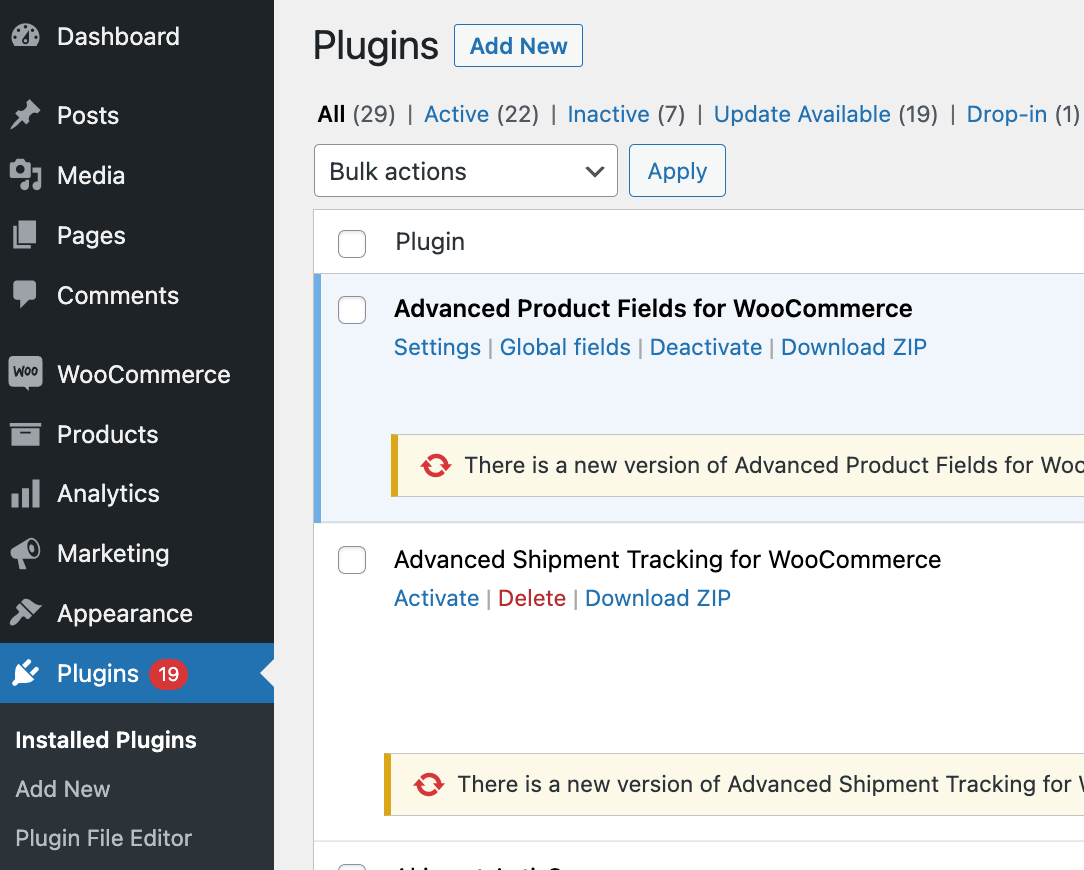Click the new version notice for Advanced Product Fields
This screenshot has height=870, width=1084.
738,465
